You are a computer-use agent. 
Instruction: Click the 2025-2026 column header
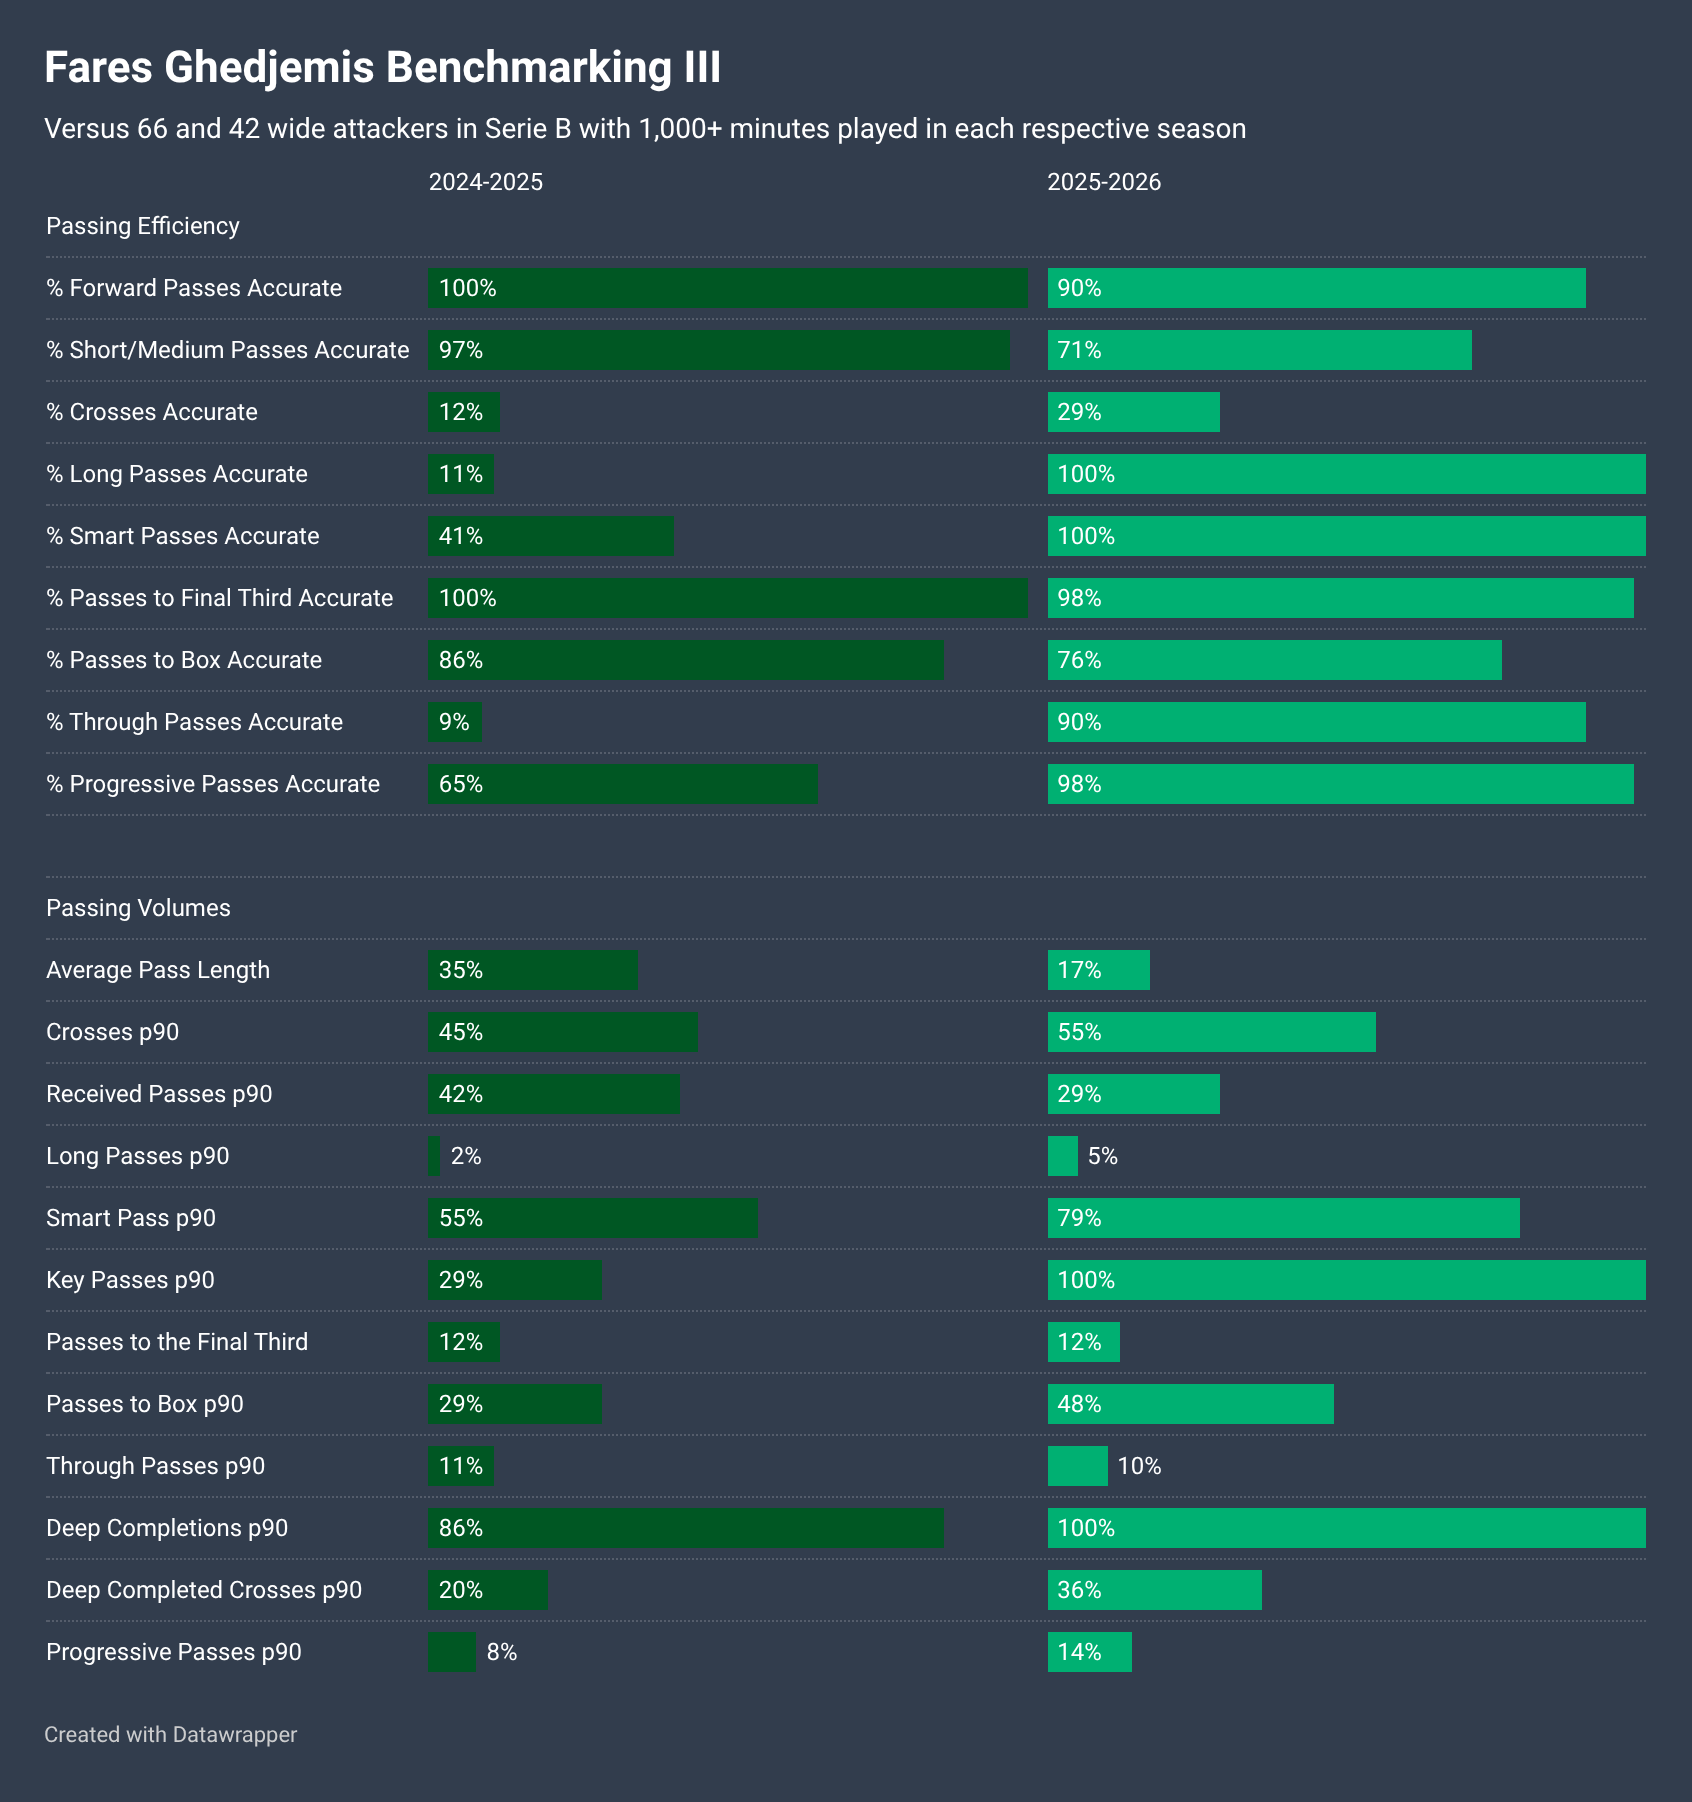(1104, 182)
